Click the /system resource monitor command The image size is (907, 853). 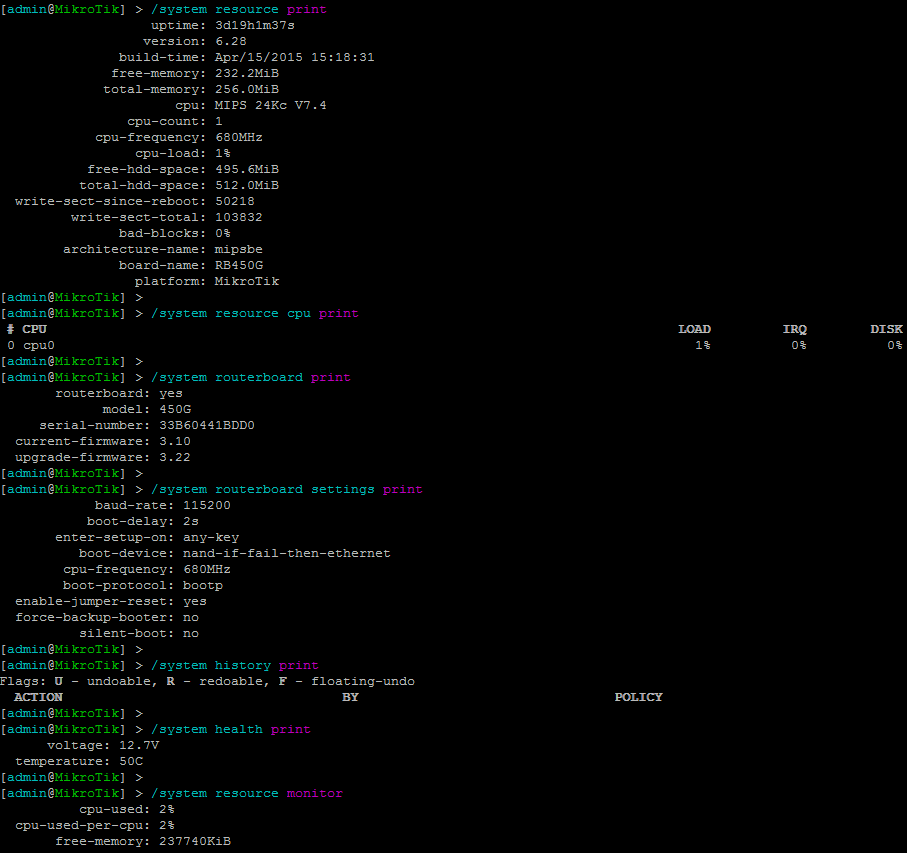point(247,793)
